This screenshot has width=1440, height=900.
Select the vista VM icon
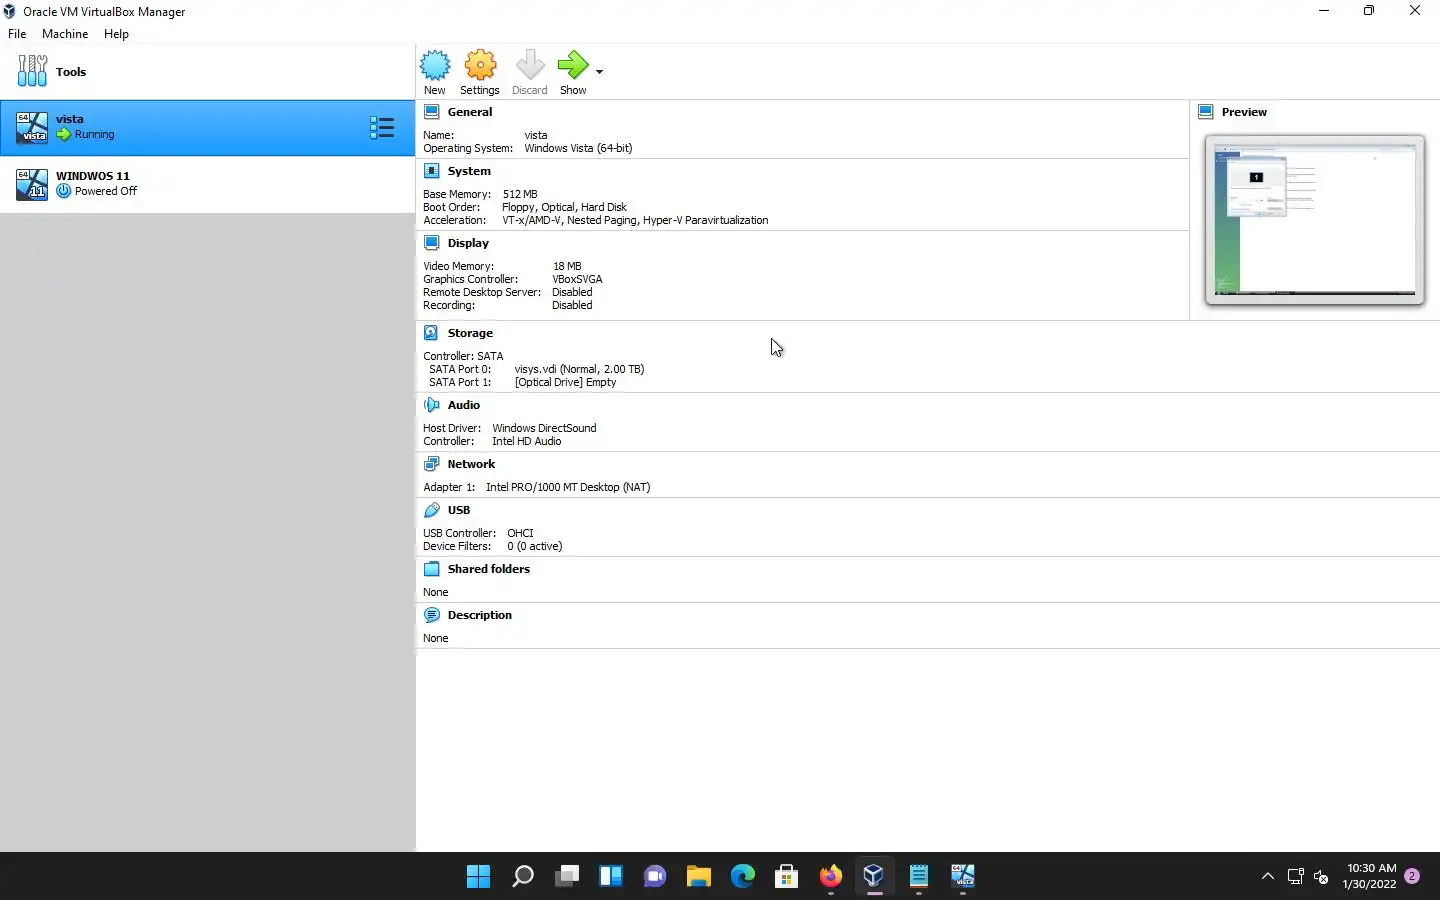coord(32,127)
